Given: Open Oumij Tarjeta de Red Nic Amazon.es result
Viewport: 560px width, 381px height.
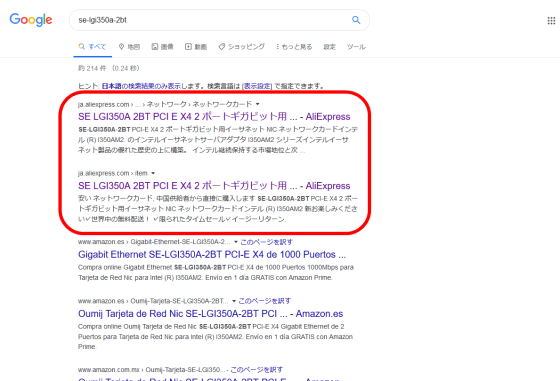Looking at the screenshot, I should pyautogui.click(x=210, y=314).
